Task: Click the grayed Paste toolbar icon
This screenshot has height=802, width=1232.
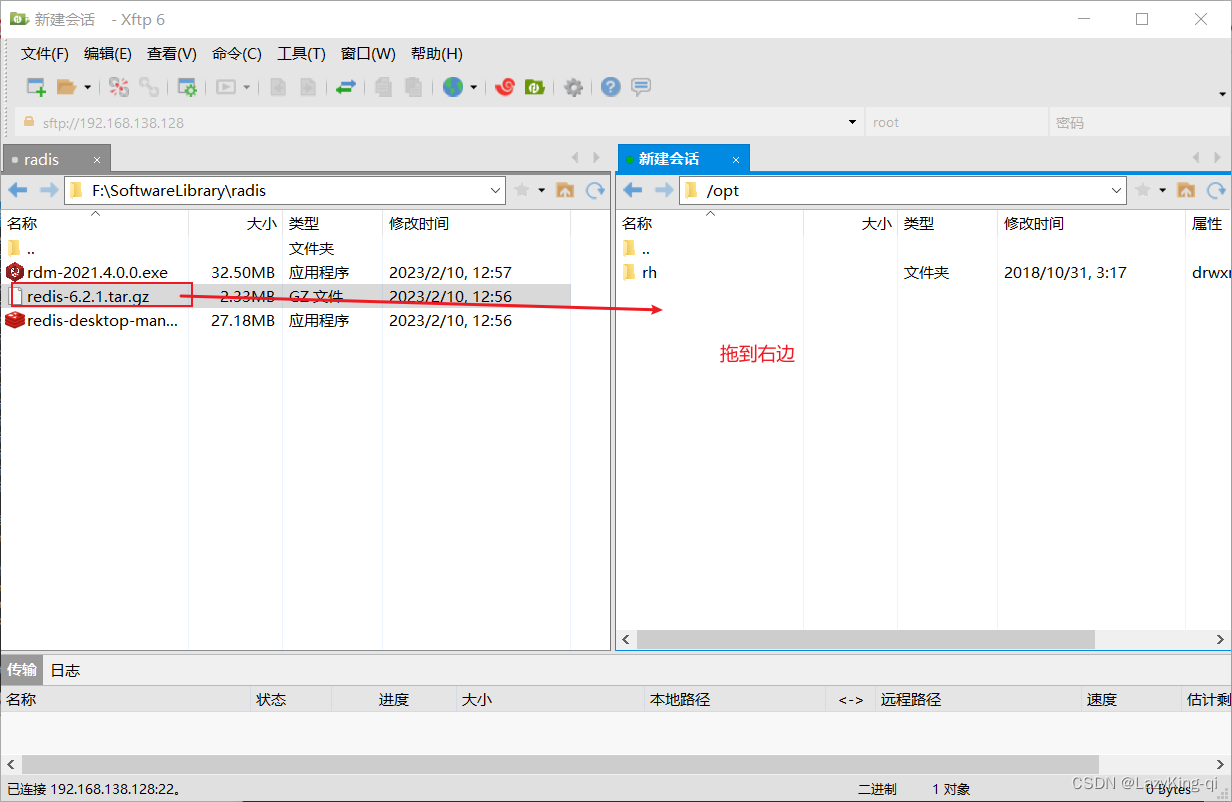Action: click(x=413, y=87)
